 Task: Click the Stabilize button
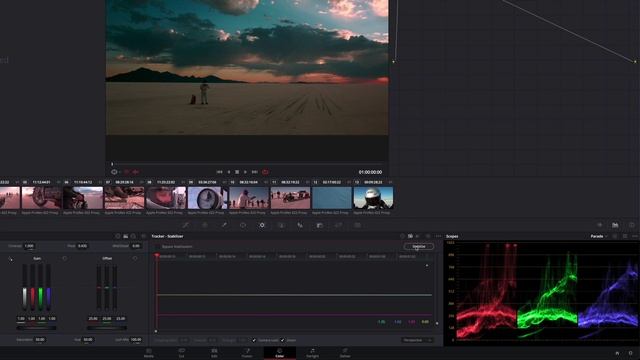(x=419, y=247)
